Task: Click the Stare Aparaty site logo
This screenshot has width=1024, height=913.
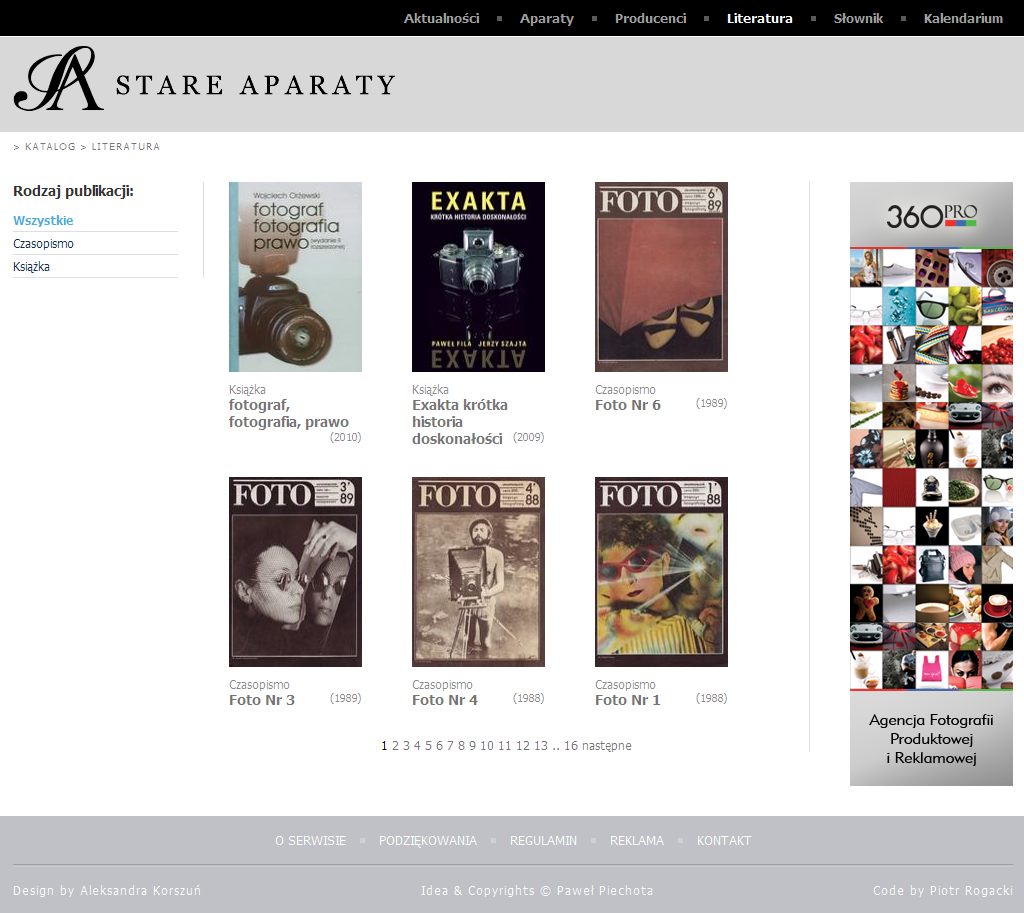Action: (204, 81)
